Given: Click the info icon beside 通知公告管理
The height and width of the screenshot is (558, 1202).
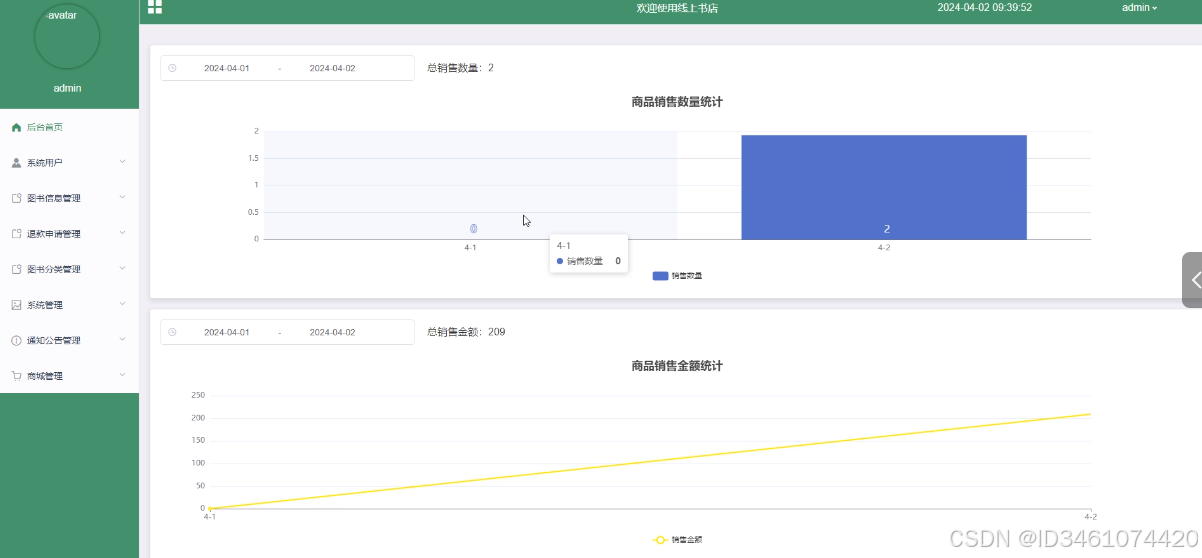Looking at the screenshot, I should click(16, 340).
